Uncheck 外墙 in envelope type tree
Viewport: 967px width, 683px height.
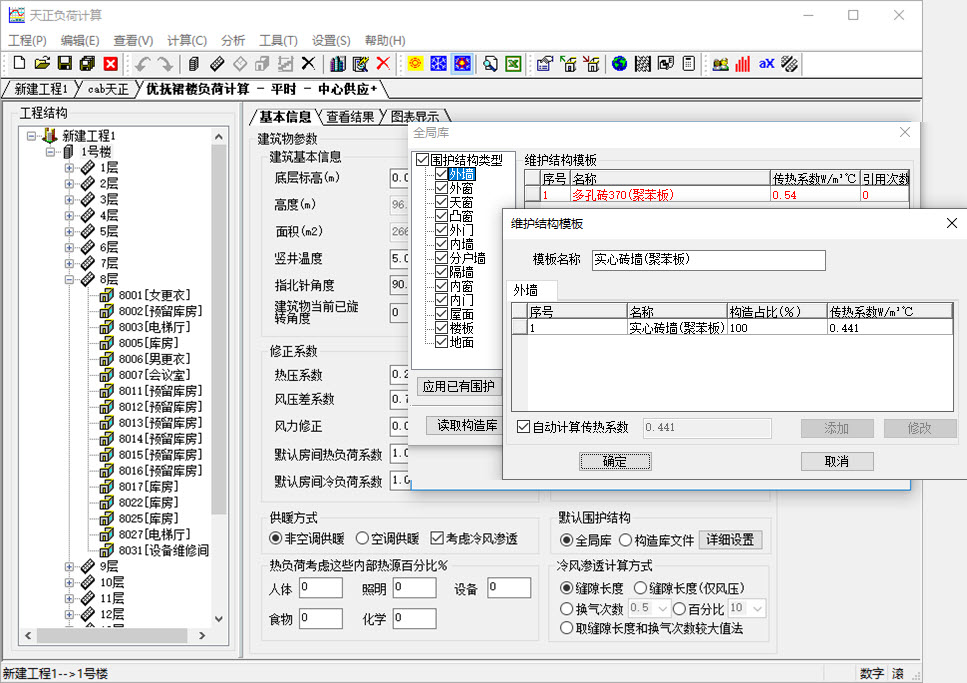pos(441,174)
